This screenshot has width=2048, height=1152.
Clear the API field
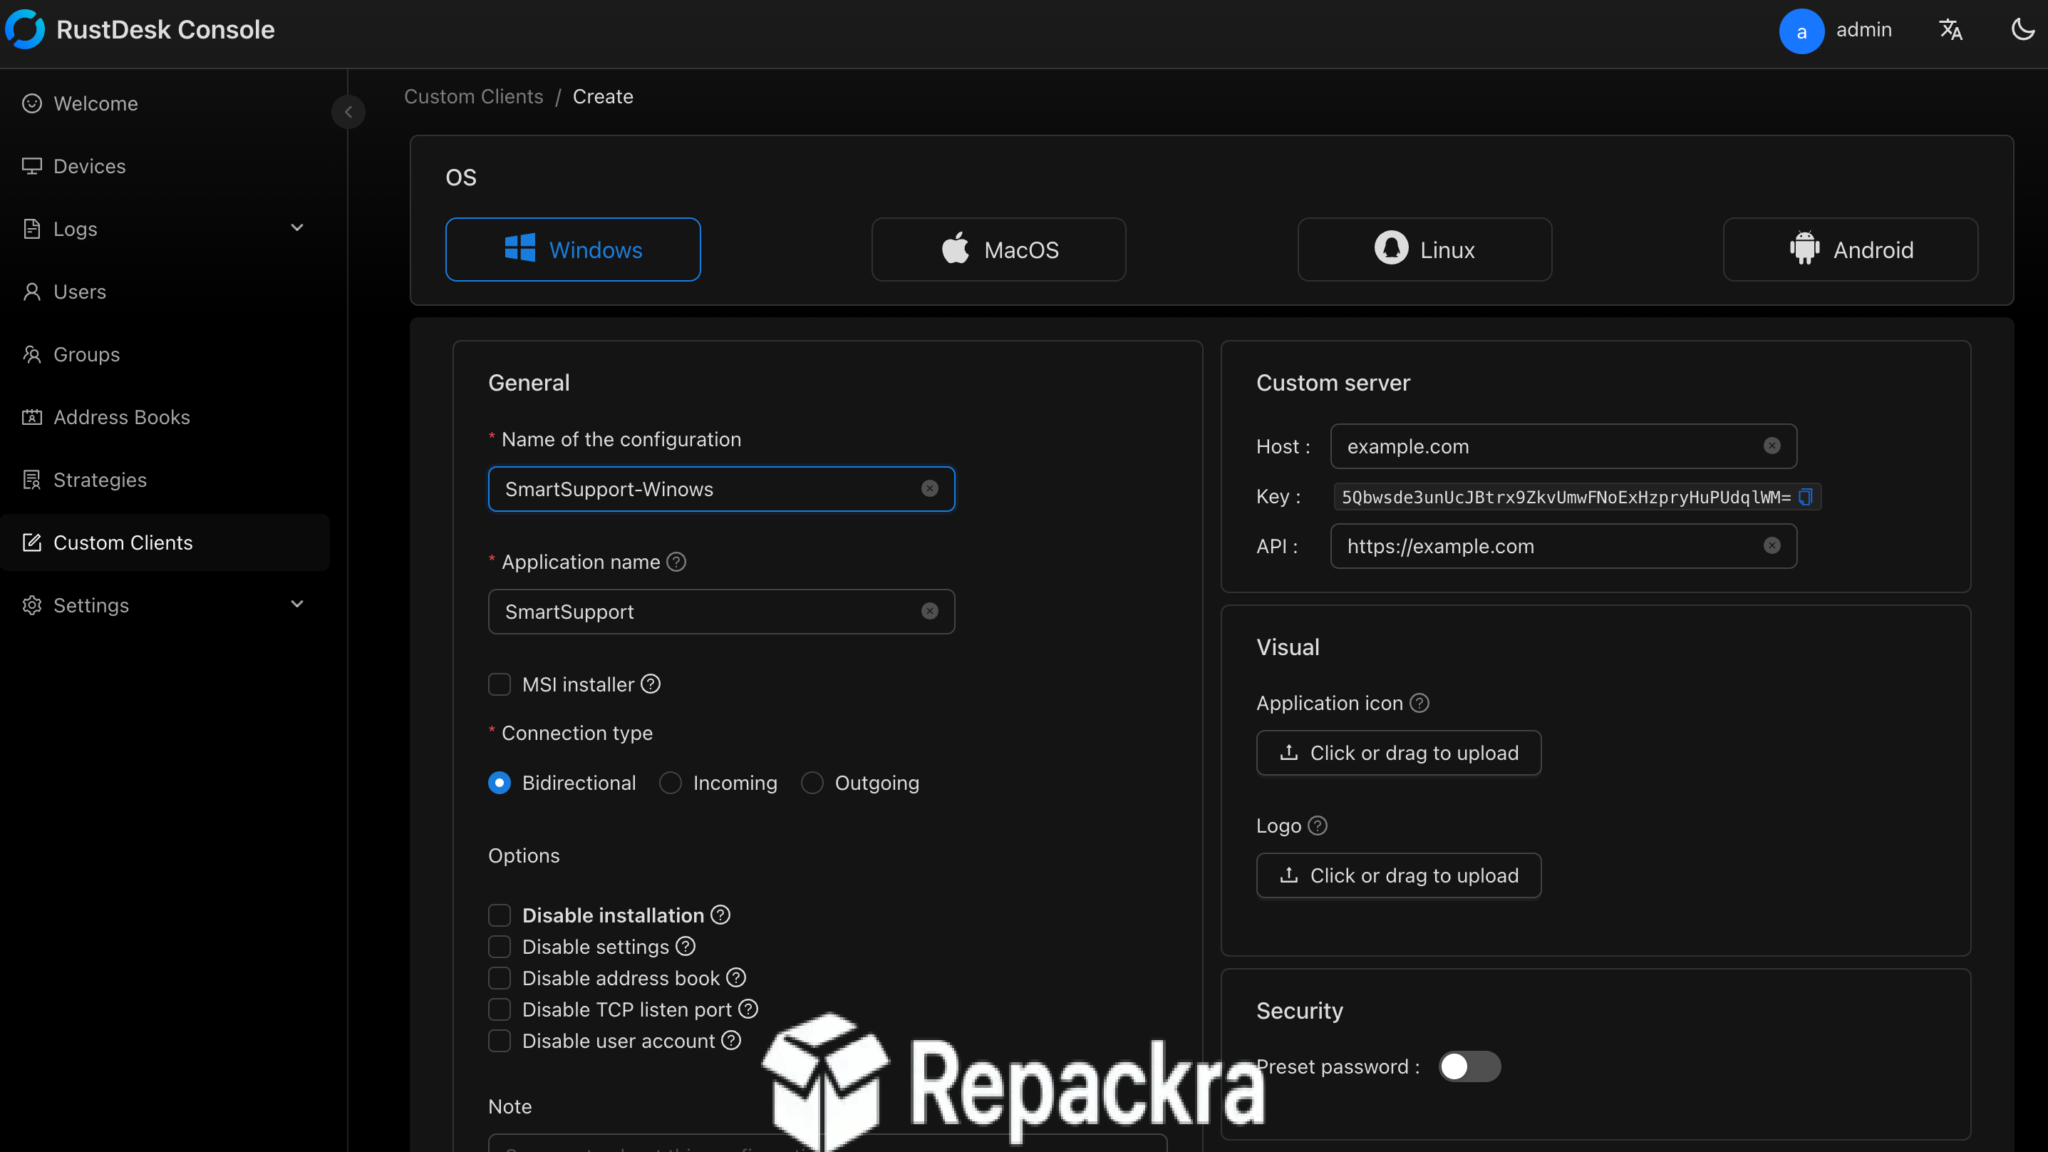point(1772,546)
